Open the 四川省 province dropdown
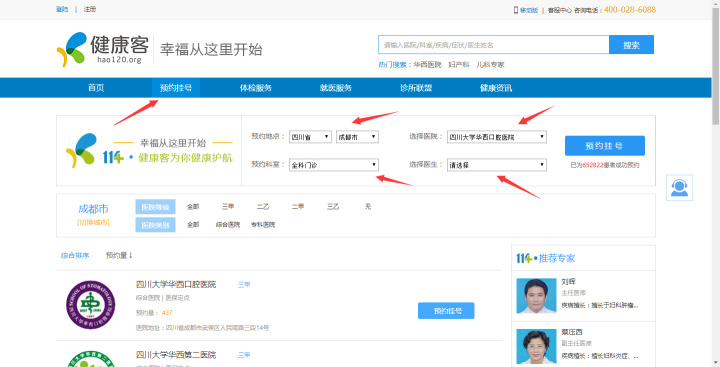720x367 pixels. [x=310, y=137]
